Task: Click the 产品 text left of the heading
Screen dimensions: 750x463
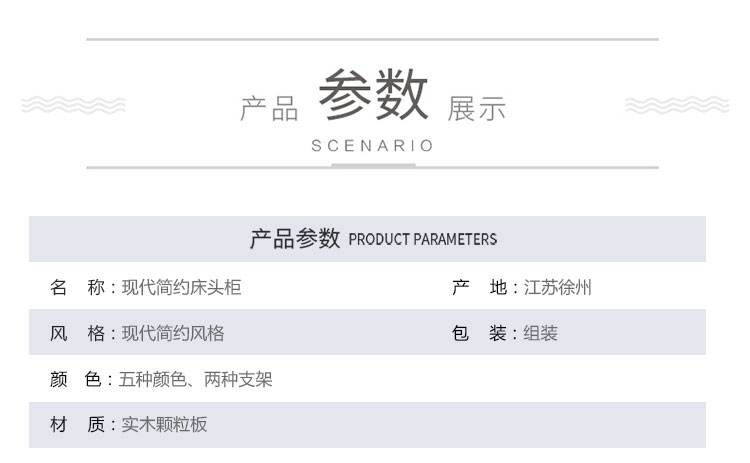Action: coord(269,109)
